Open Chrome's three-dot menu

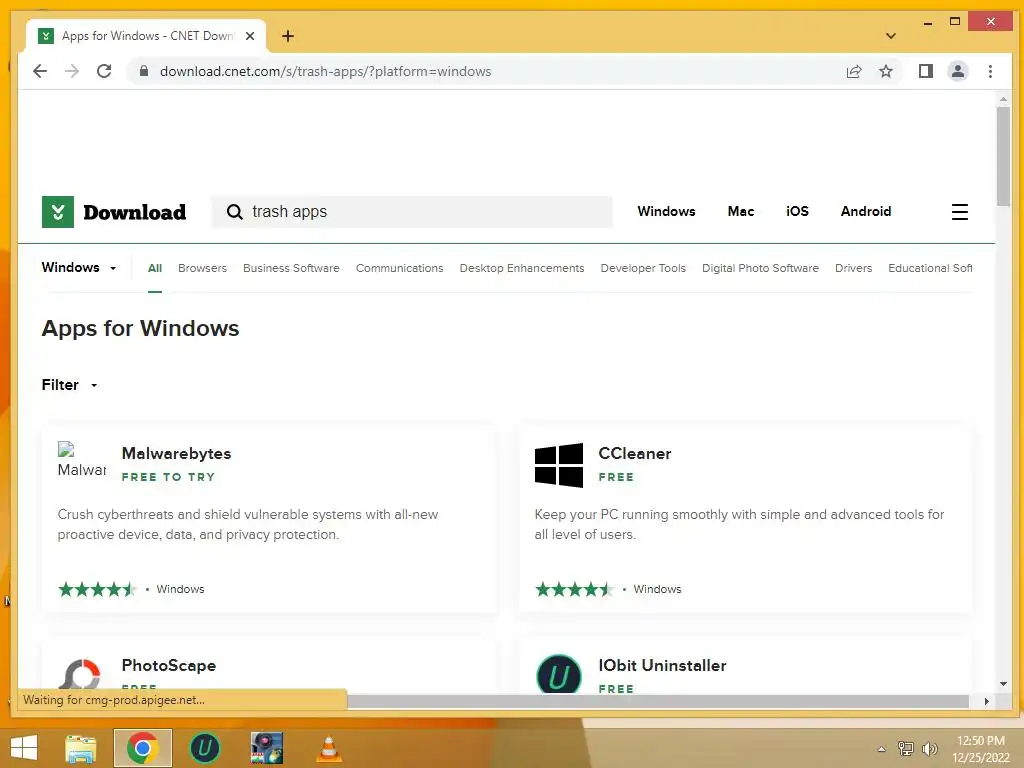(x=990, y=71)
